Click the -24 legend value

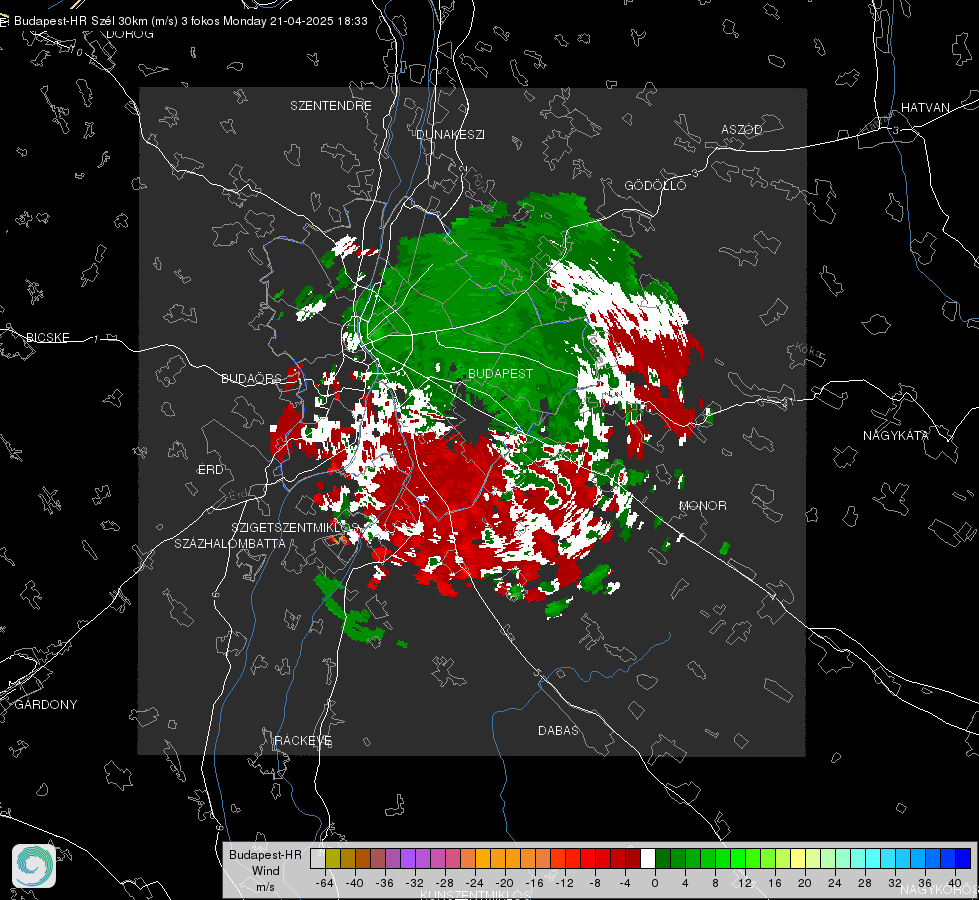click(x=475, y=883)
